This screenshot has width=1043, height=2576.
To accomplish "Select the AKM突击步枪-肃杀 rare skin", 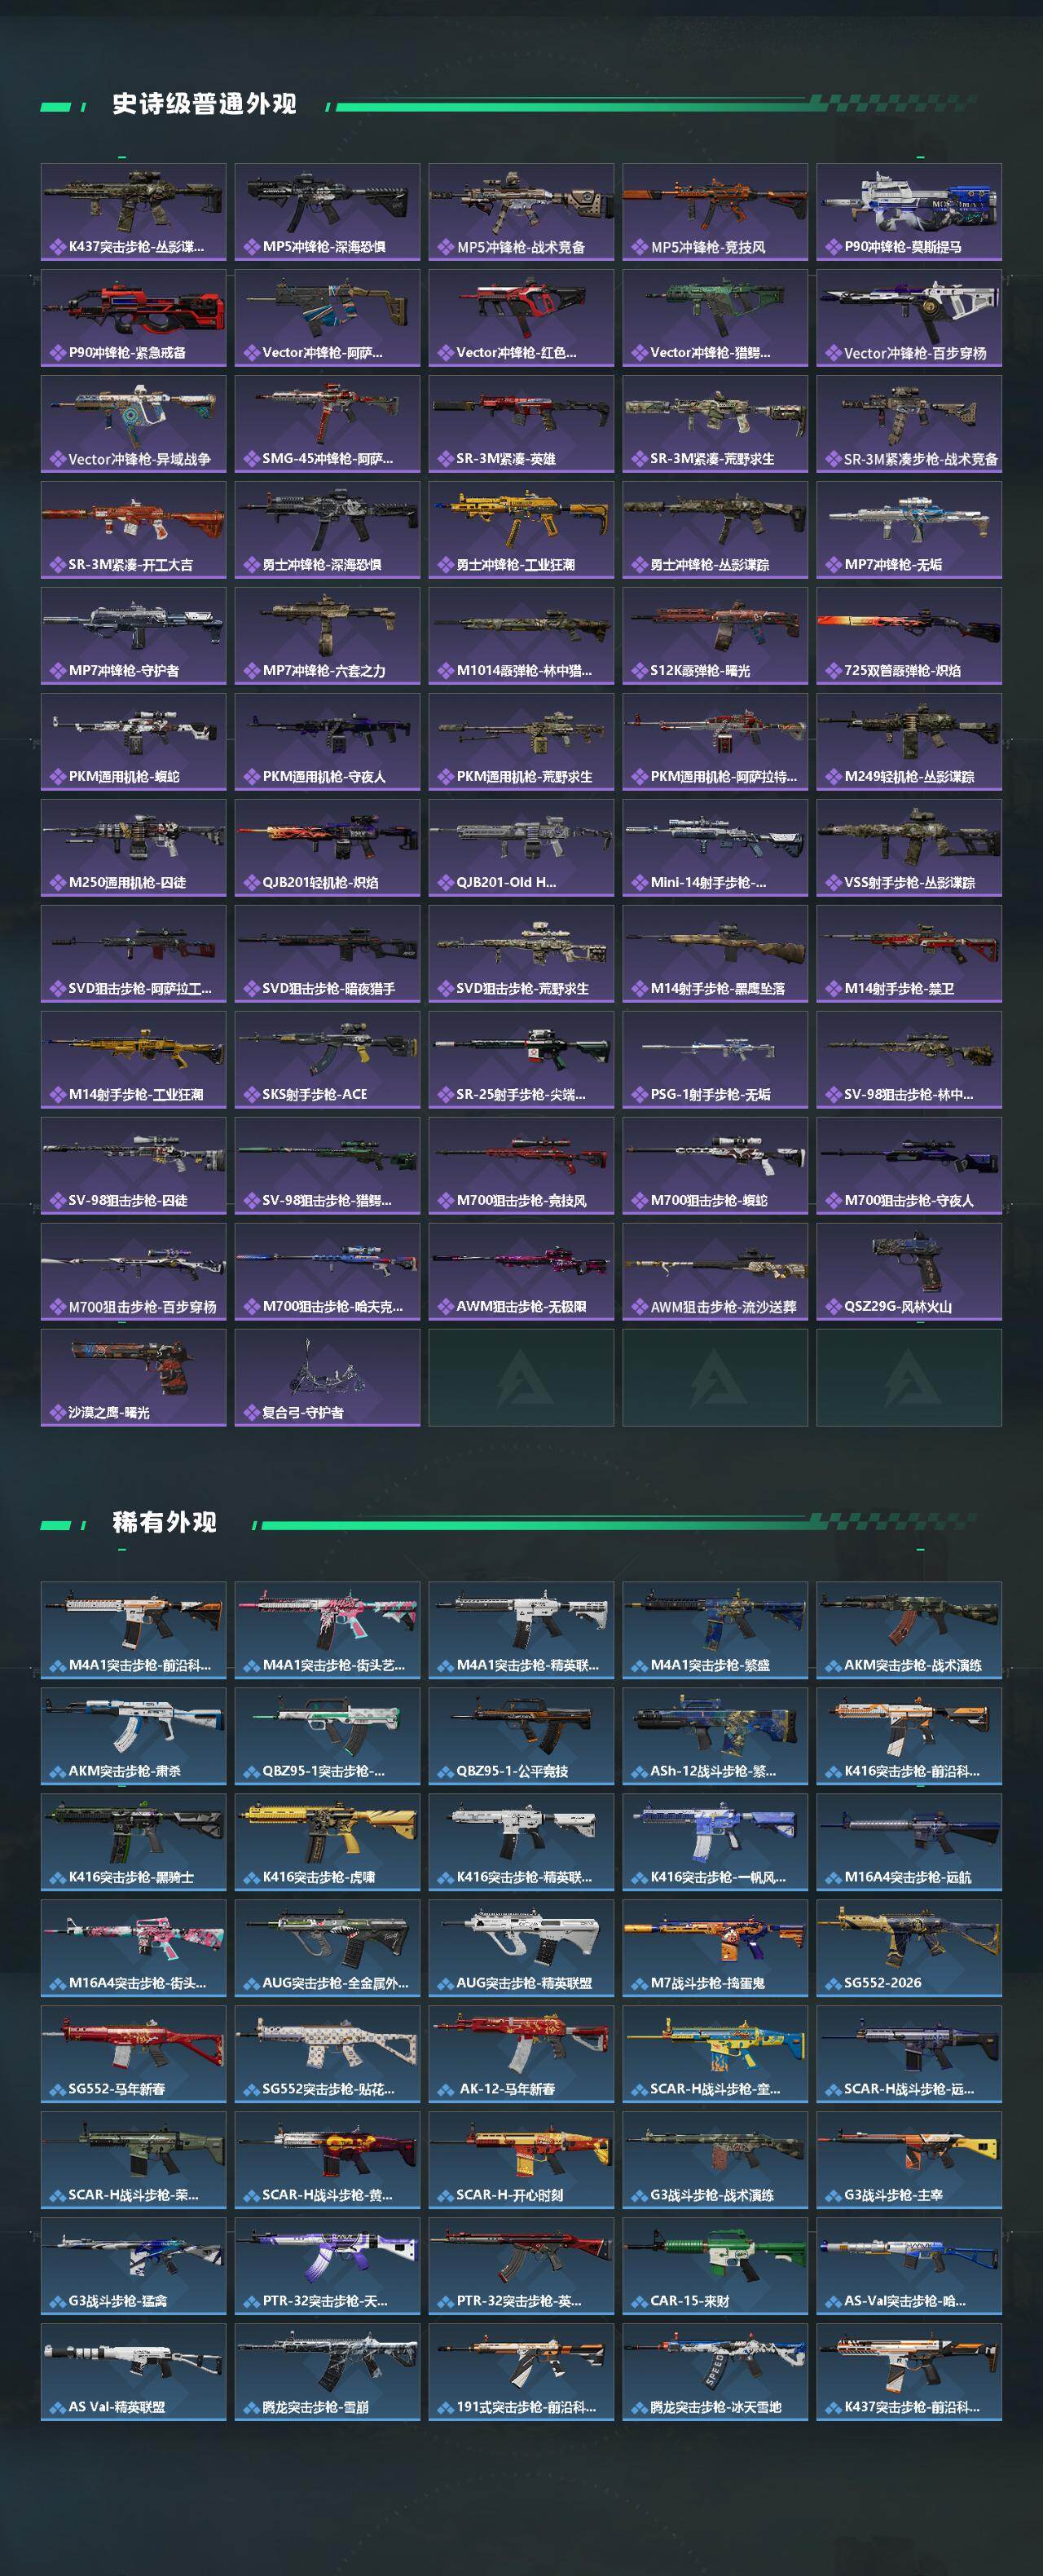I will 133,1736.
